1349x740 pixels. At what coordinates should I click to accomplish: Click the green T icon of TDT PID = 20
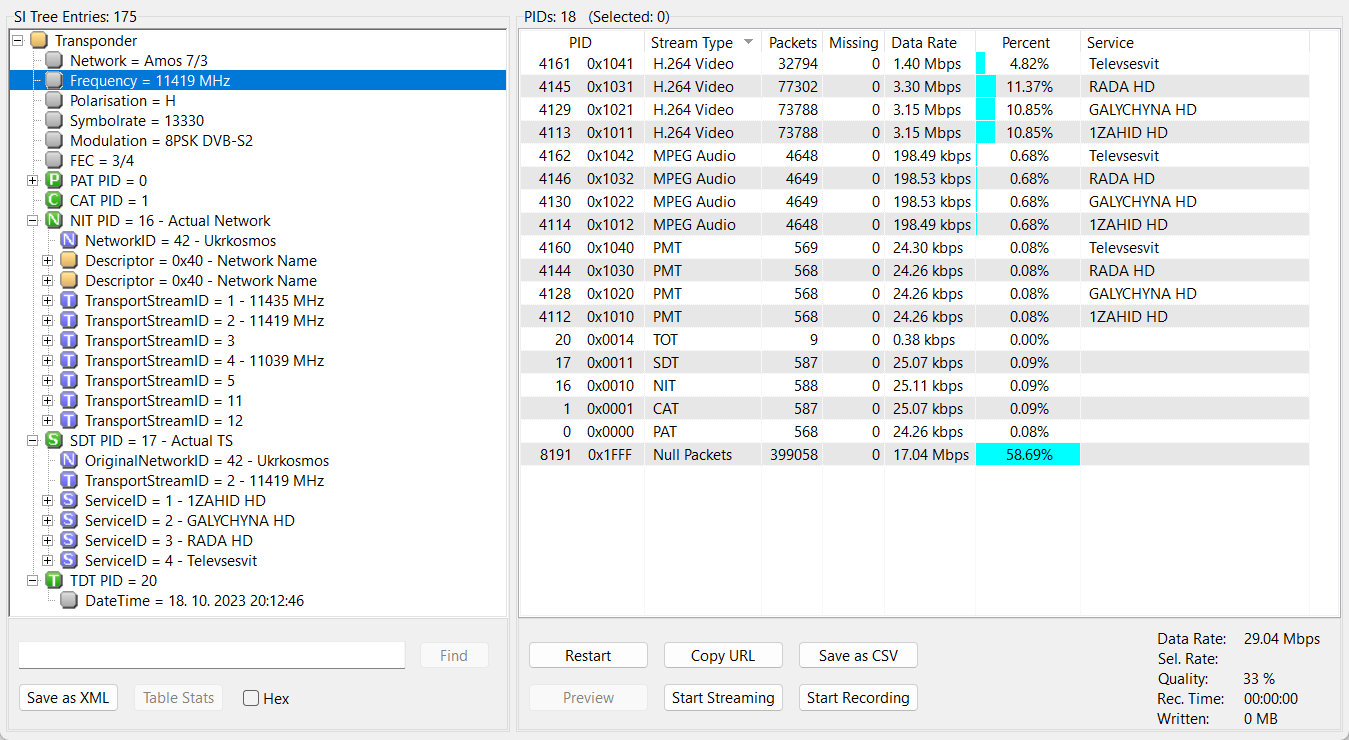pos(54,581)
